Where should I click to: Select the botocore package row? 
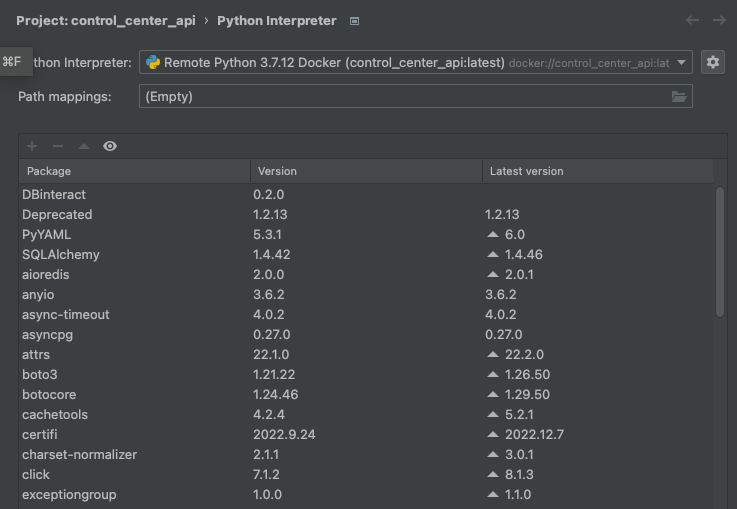366,394
